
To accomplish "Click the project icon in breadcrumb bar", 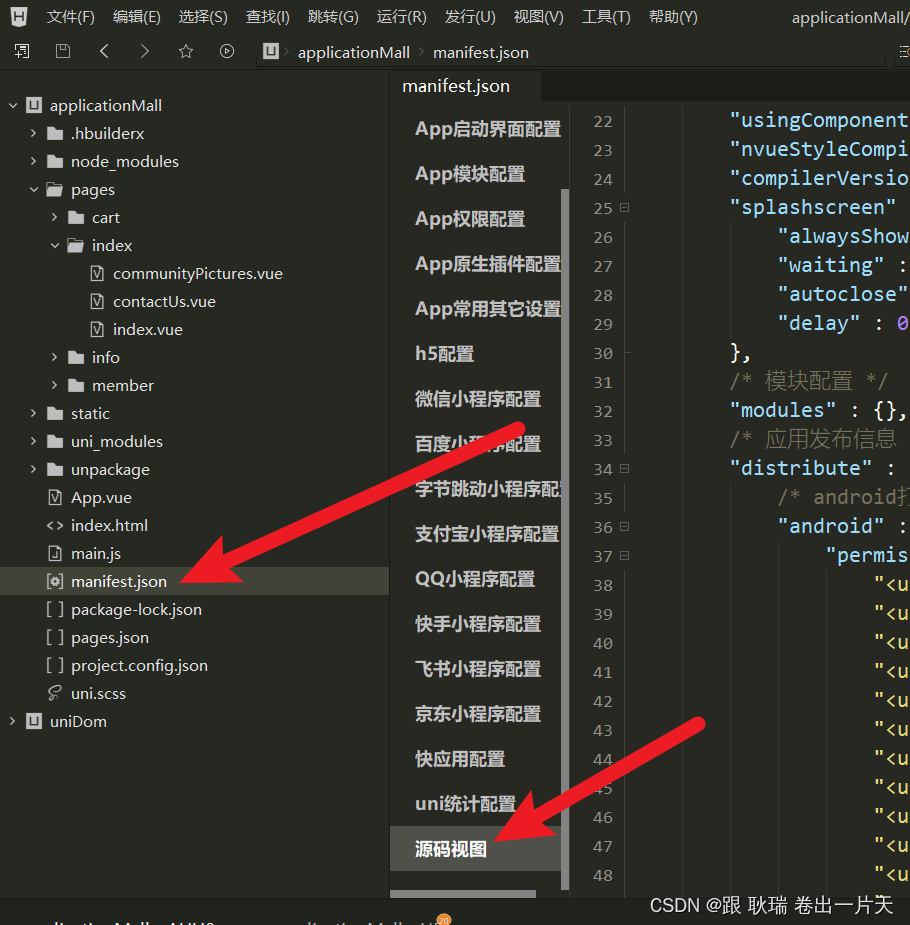I will [271, 51].
